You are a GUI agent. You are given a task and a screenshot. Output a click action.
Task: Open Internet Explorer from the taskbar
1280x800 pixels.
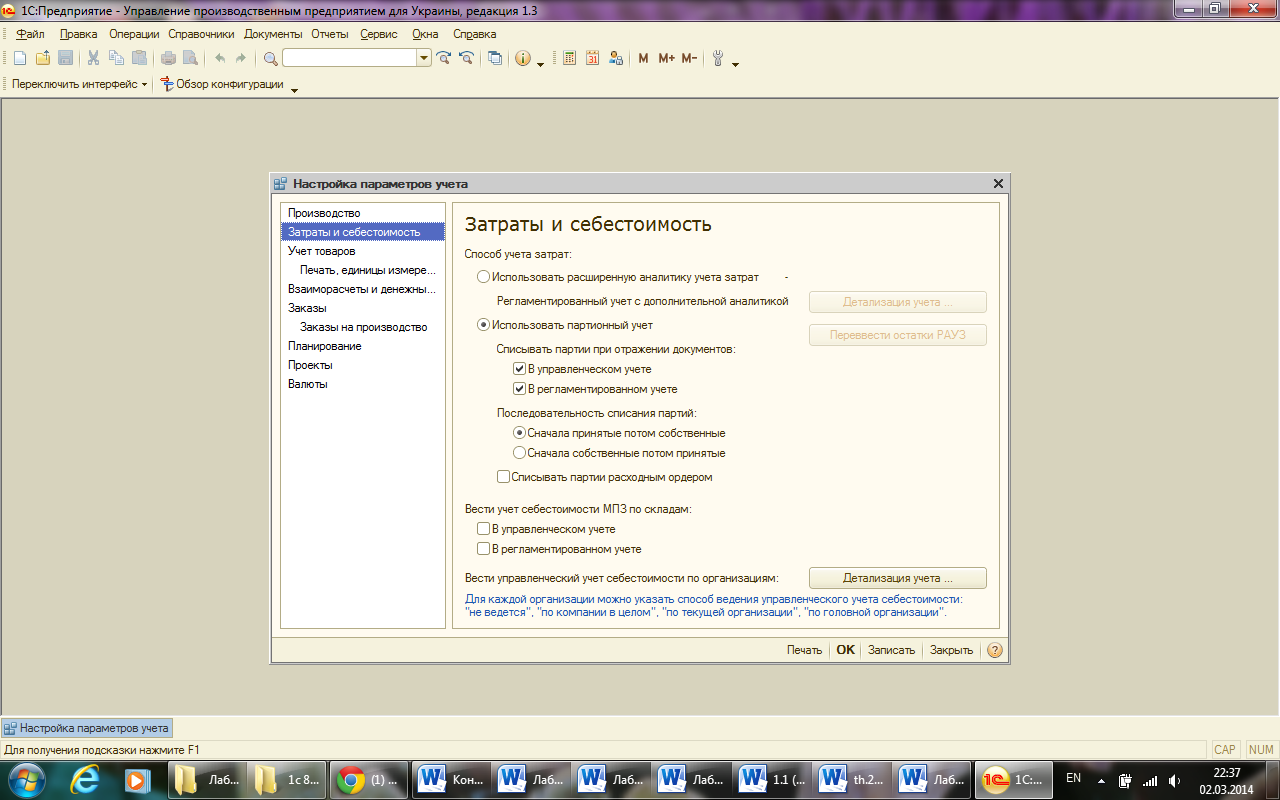tap(83, 779)
